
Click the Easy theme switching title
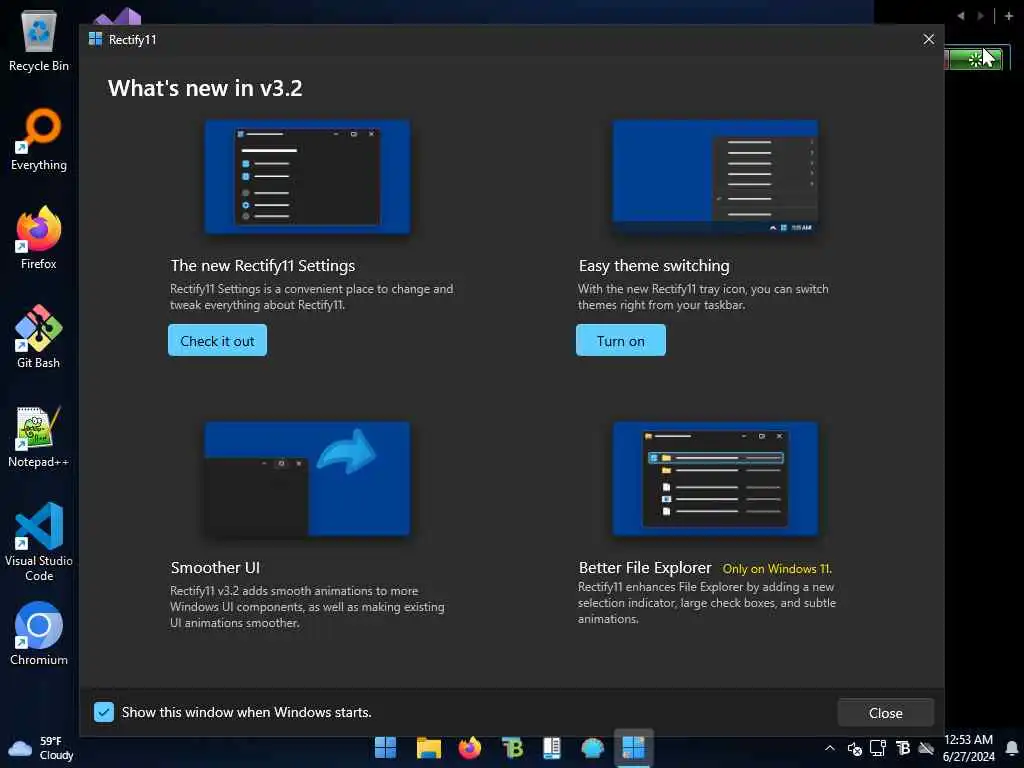click(x=654, y=266)
